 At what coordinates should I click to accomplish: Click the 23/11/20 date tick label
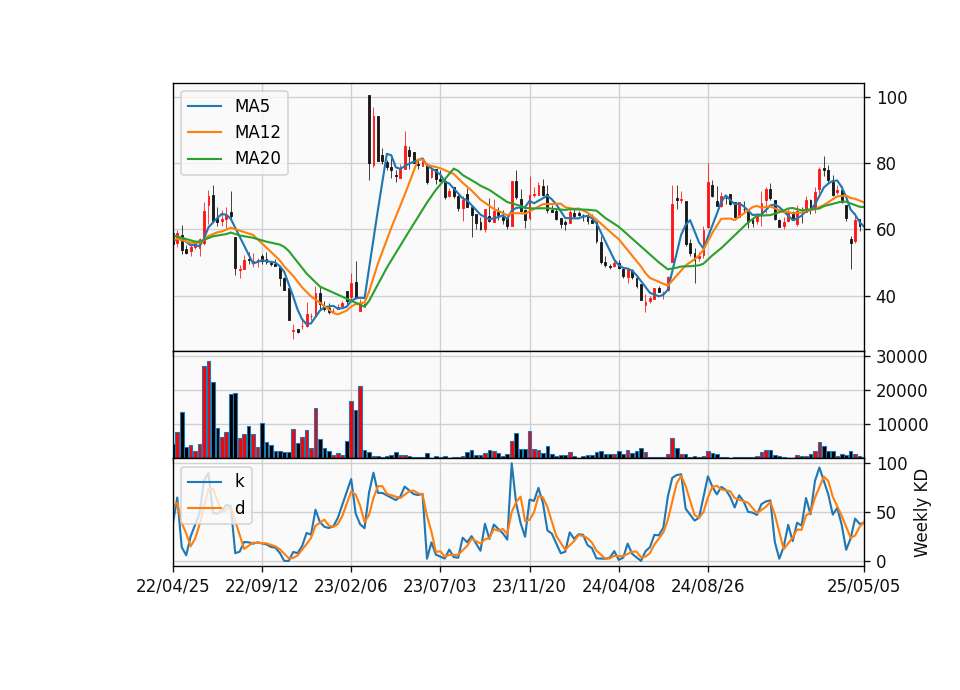pos(529,586)
